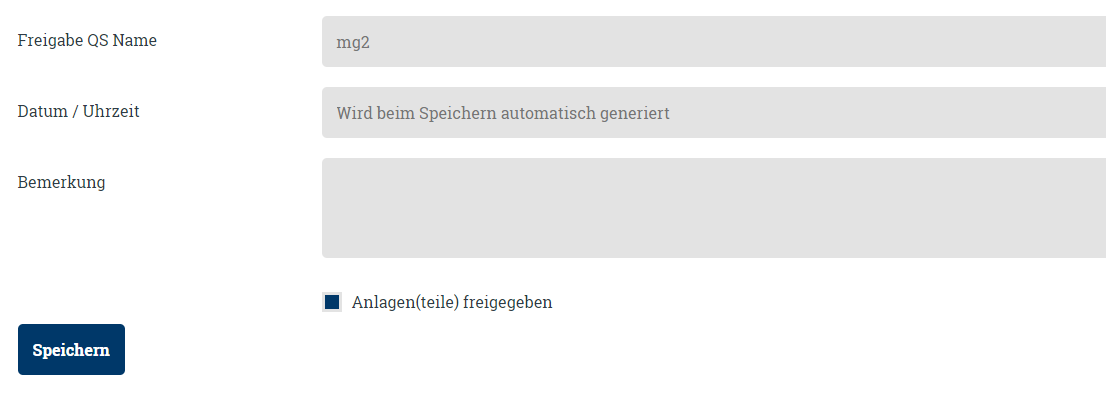Select the Datum / Uhrzeit field
The height and width of the screenshot is (395, 1106).
[714, 112]
